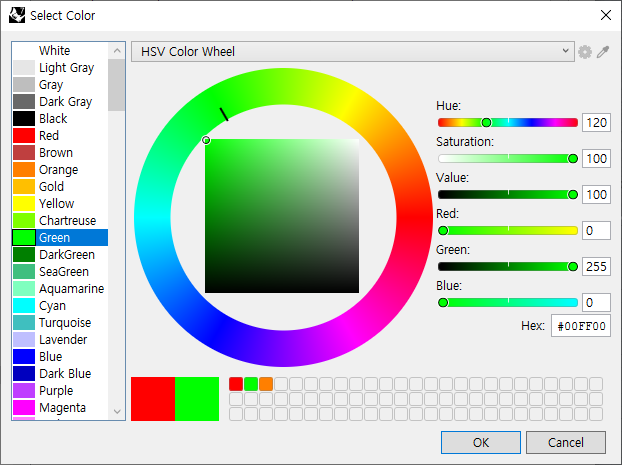
Task: Activate the eyedropper color sampler
Action: click(x=603, y=52)
